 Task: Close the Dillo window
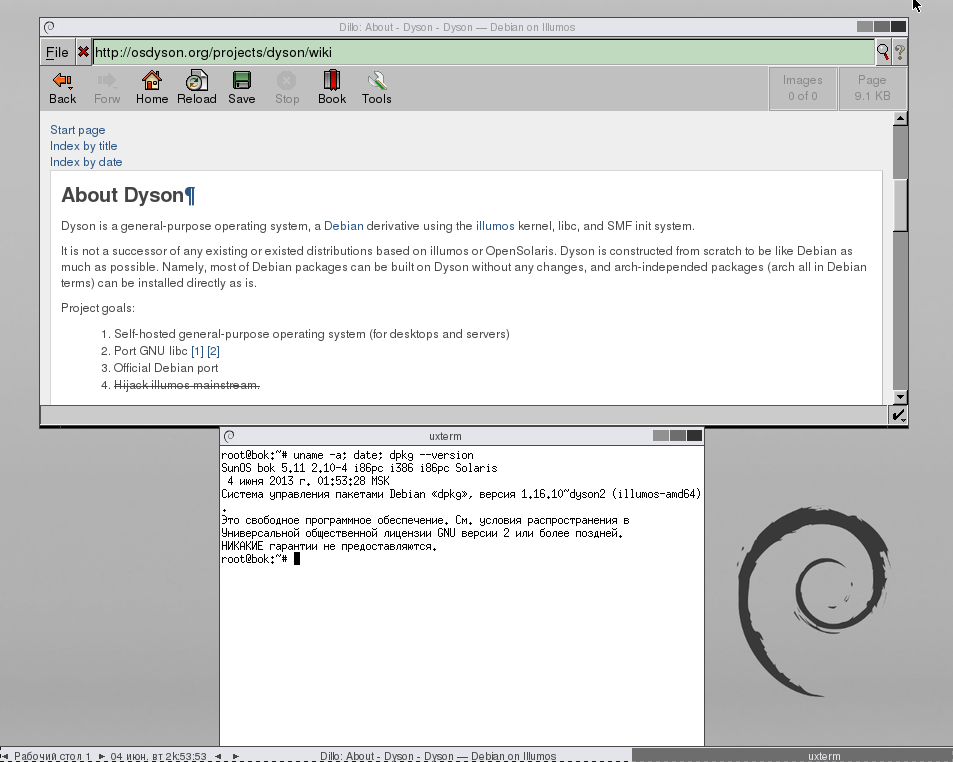898,27
